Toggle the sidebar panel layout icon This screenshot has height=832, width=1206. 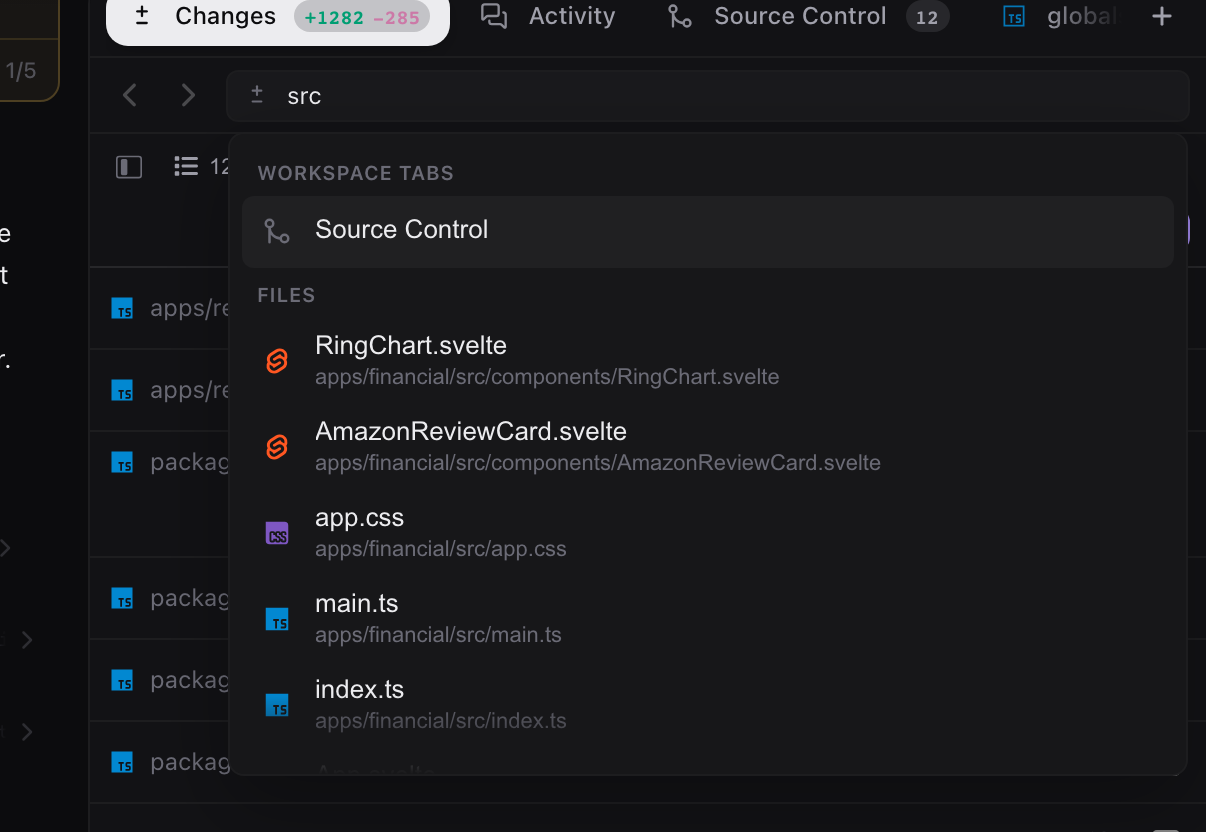click(129, 167)
